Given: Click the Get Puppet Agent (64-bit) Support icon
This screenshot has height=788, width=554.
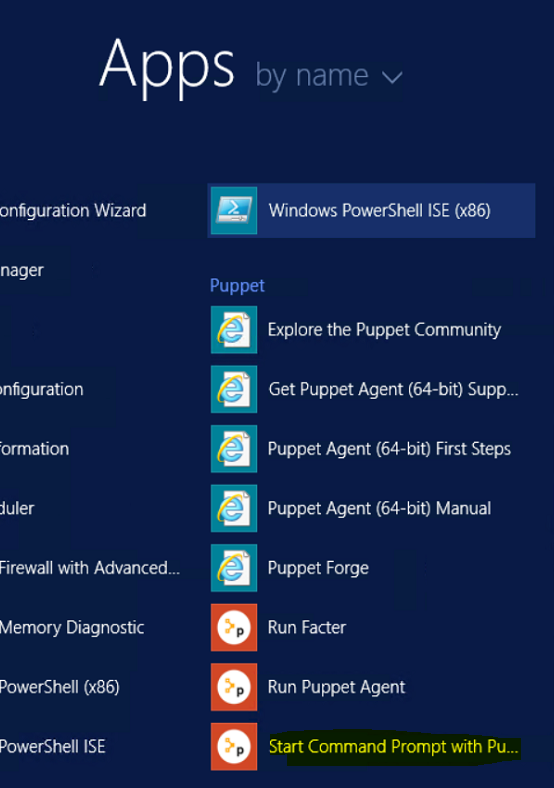Looking at the screenshot, I should [x=234, y=389].
